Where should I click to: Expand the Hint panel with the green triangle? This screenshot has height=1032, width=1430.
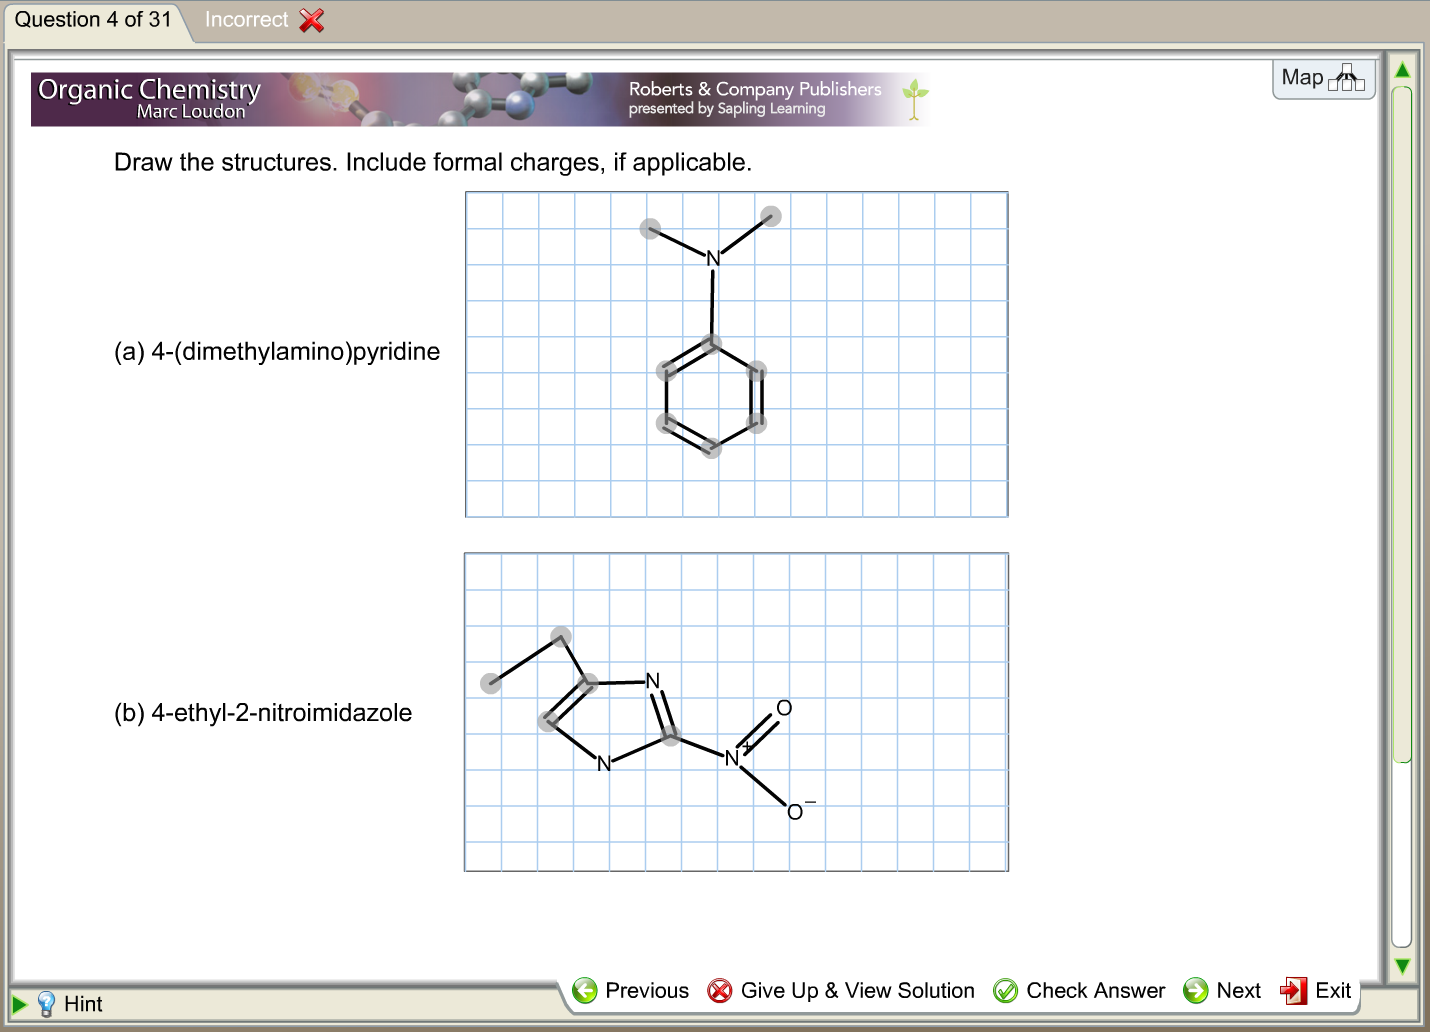18,1003
